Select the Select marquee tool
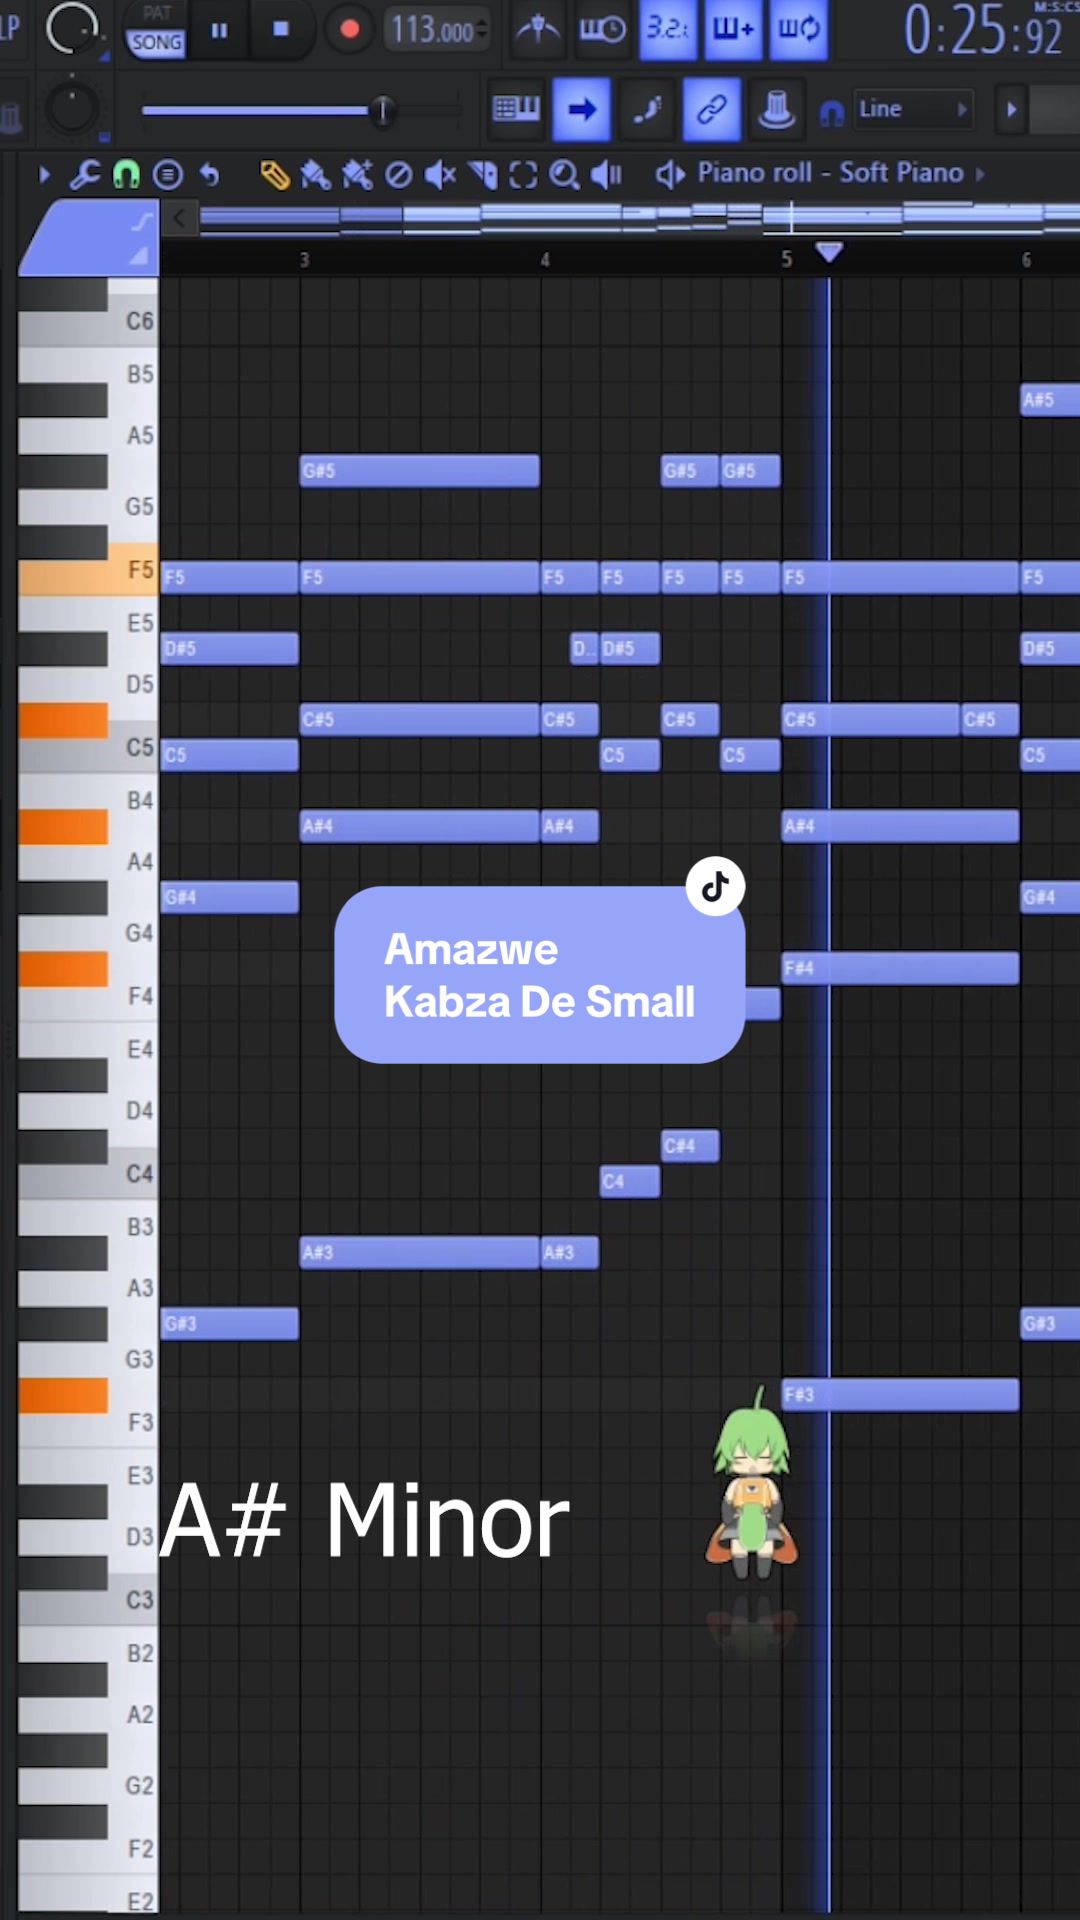This screenshot has width=1080, height=1920. (523, 175)
